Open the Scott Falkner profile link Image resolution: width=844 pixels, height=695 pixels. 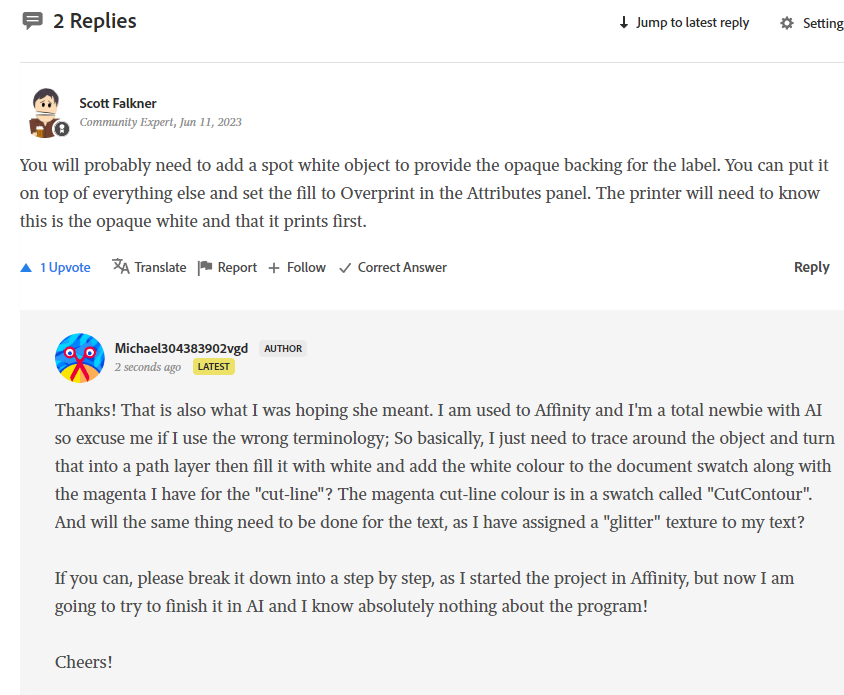[x=118, y=103]
